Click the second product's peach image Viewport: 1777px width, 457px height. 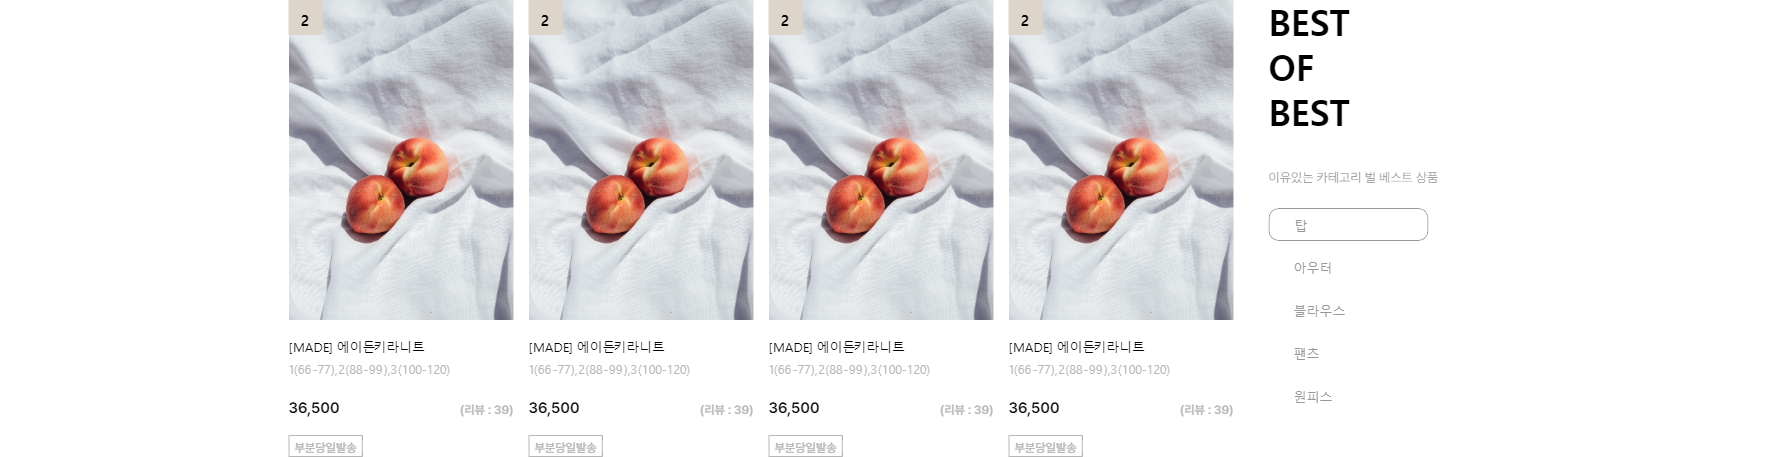[x=641, y=160]
